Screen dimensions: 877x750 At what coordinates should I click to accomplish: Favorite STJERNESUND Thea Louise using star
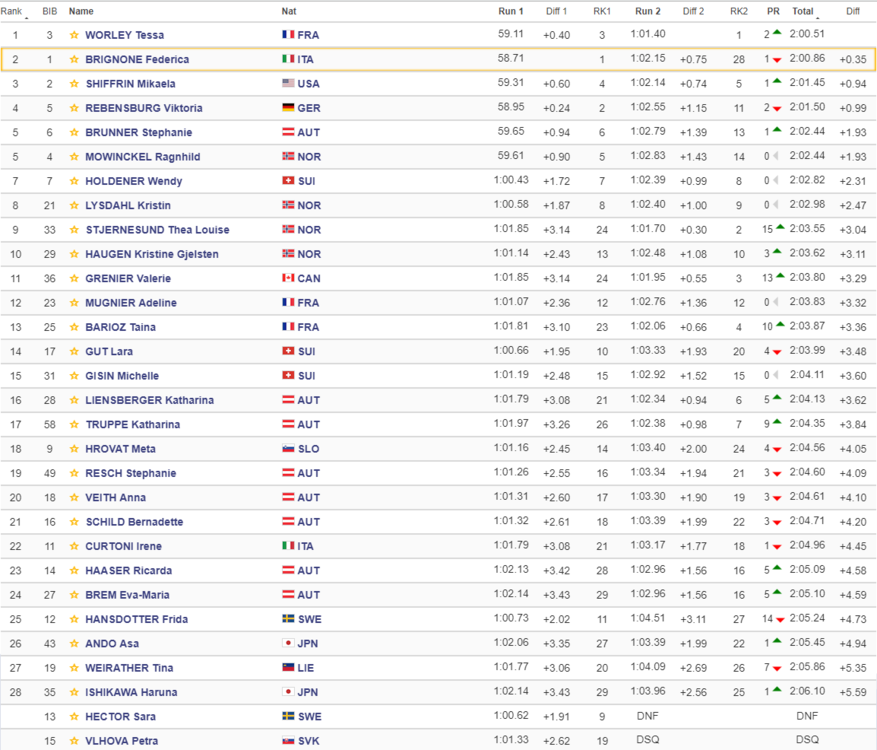coord(74,230)
